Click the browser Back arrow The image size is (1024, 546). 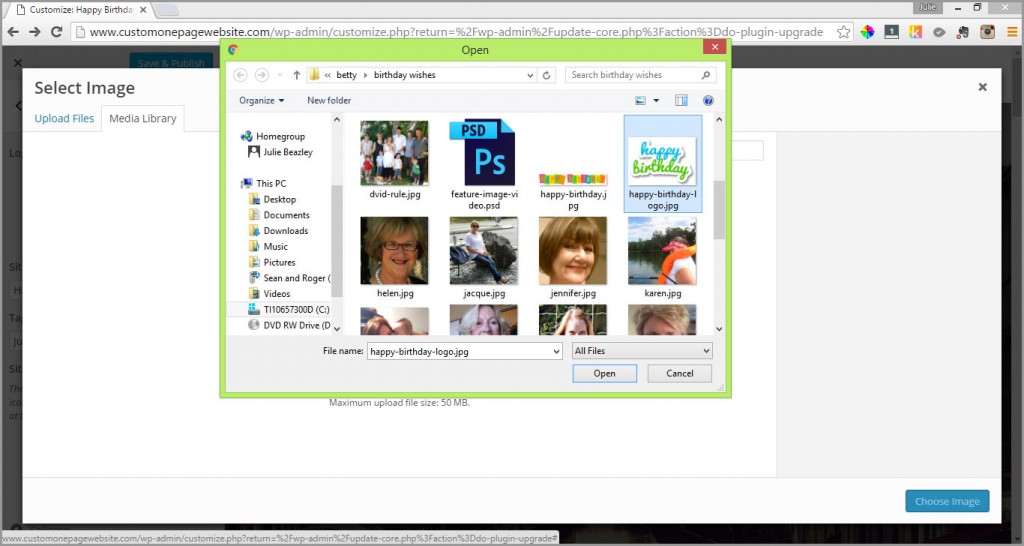coord(13,31)
